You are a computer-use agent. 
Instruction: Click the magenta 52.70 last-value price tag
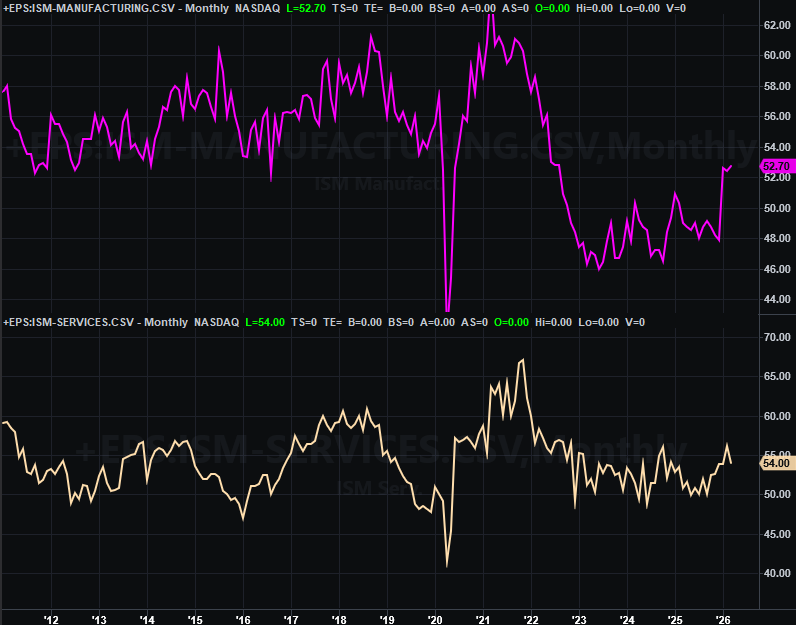pyautogui.click(x=776, y=166)
